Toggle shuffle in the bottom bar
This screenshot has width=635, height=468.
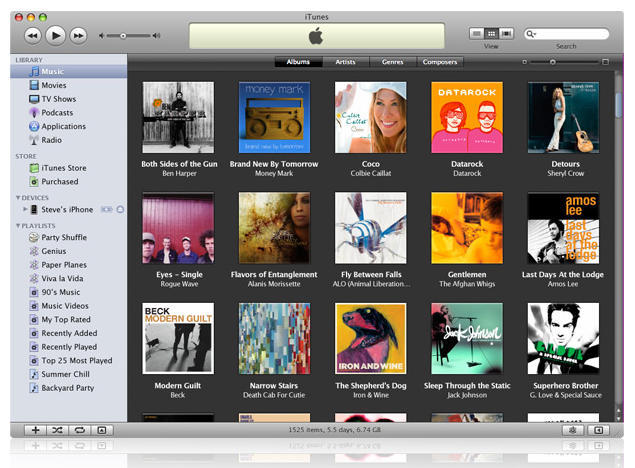pos(58,430)
